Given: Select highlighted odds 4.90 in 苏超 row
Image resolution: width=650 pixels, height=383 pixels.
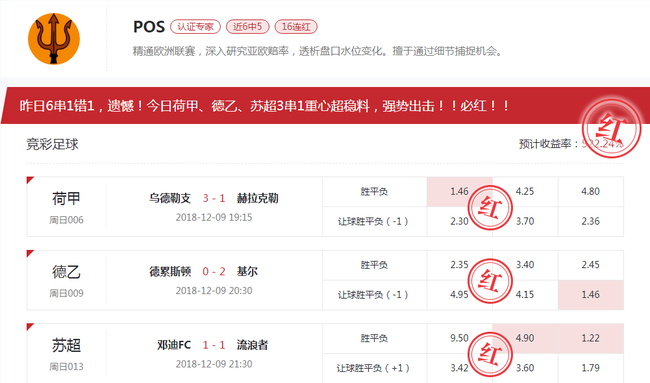Looking at the screenshot, I should [525, 338].
